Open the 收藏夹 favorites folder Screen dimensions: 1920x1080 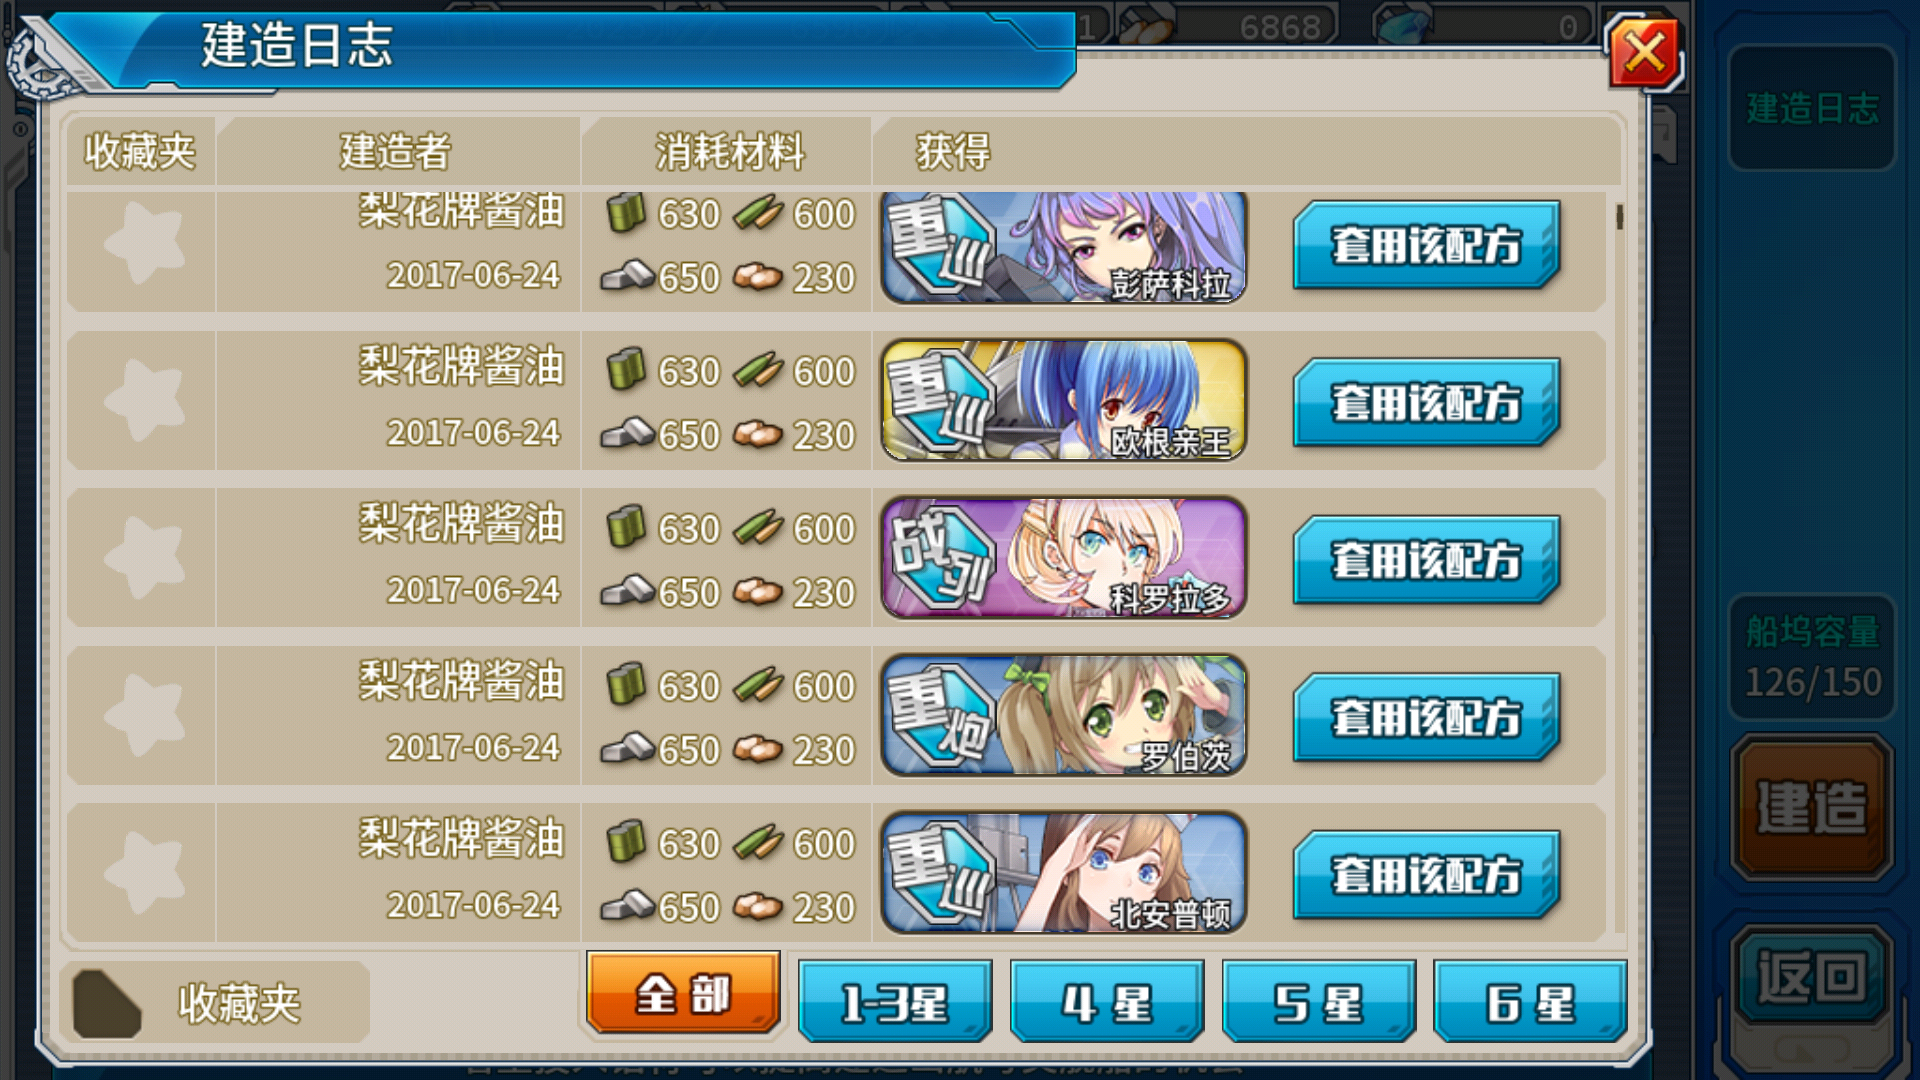215,1003
